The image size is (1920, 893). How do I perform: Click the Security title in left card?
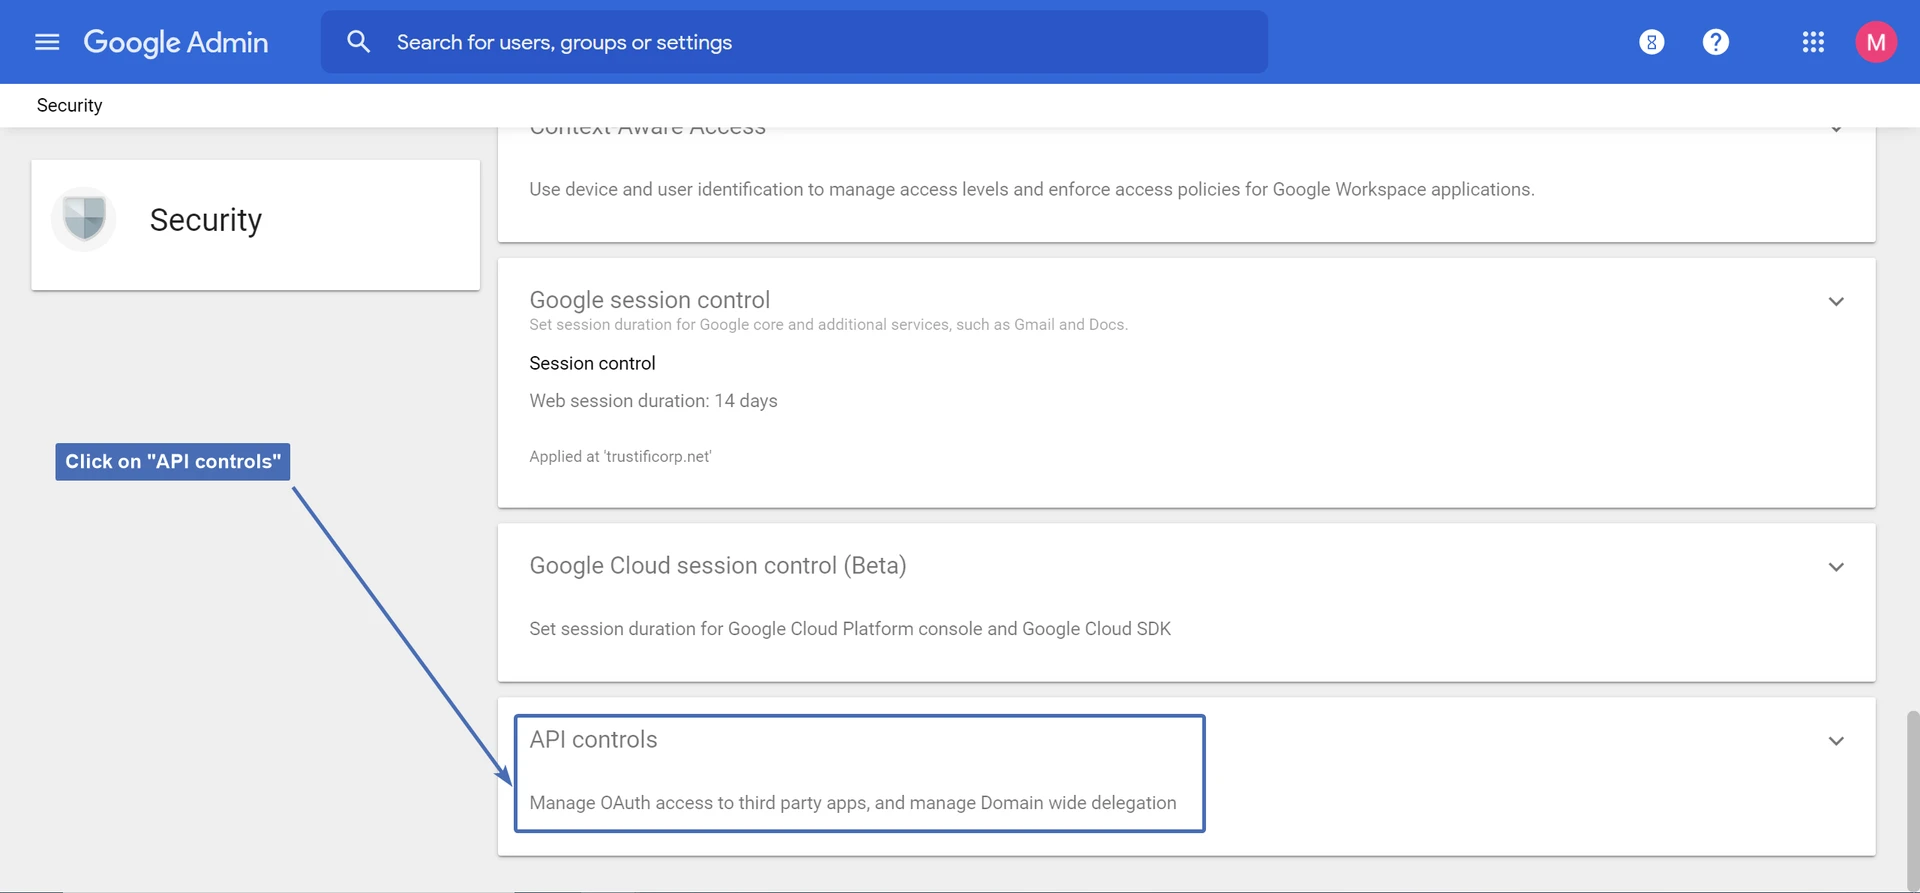coord(206,220)
